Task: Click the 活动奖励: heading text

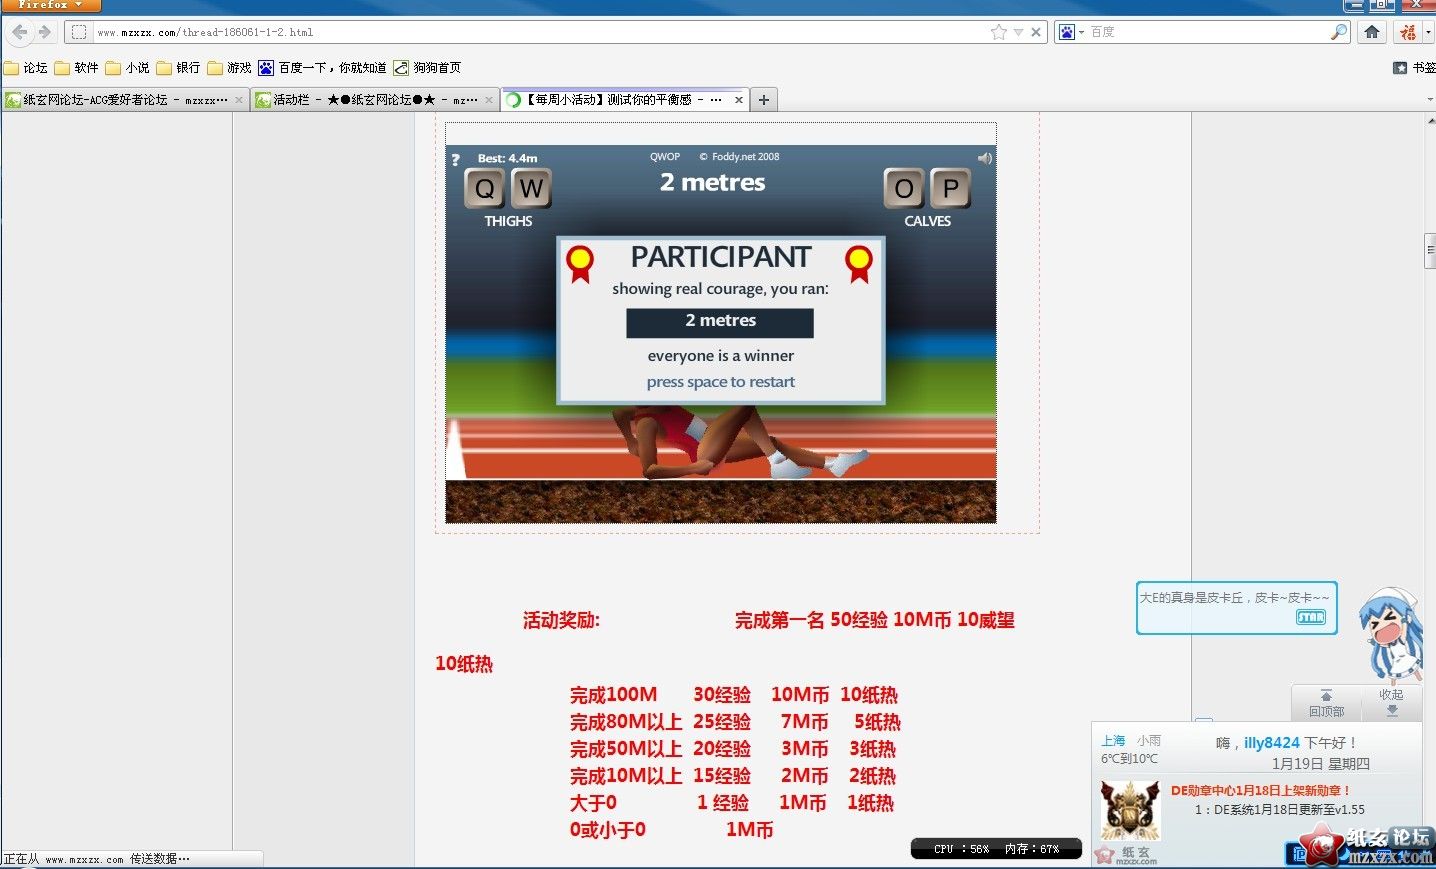Action: click(x=561, y=620)
